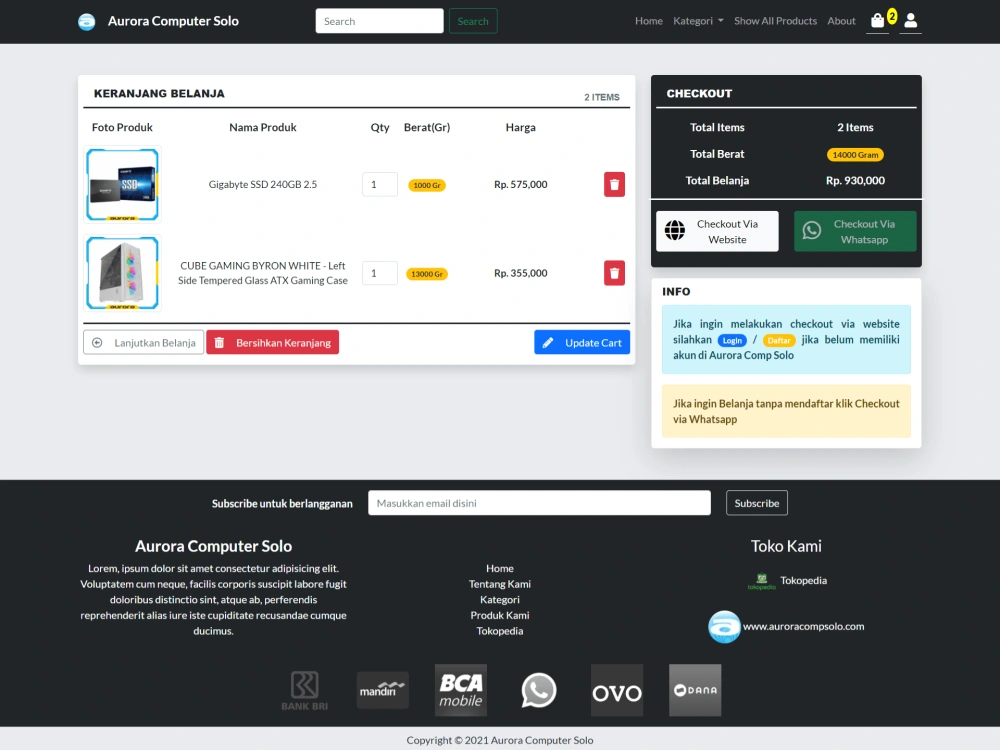The width and height of the screenshot is (1000, 750).
Task: Click footer Produk Kami link
Action: pos(499,615)
